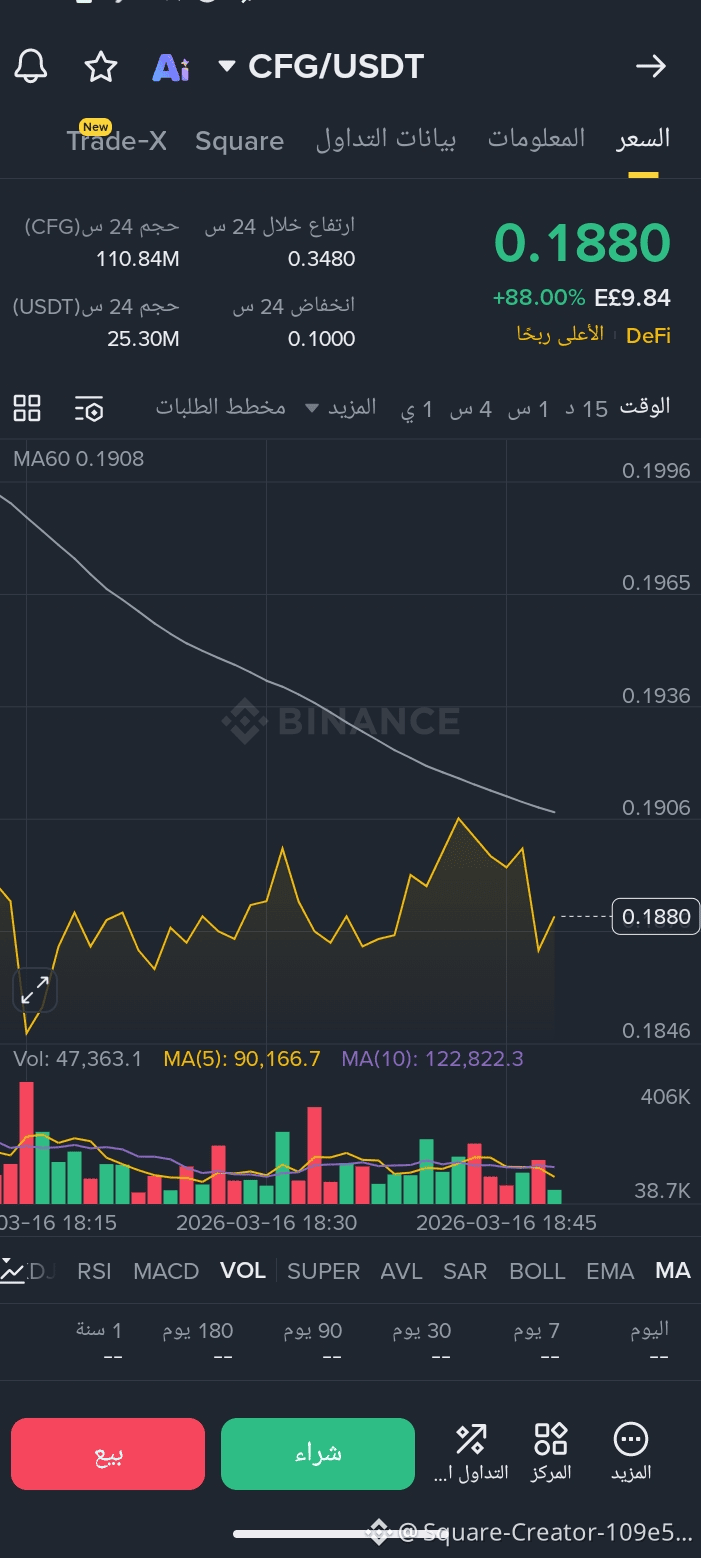Tap 24h low value 0.1000

coord(322,339)
